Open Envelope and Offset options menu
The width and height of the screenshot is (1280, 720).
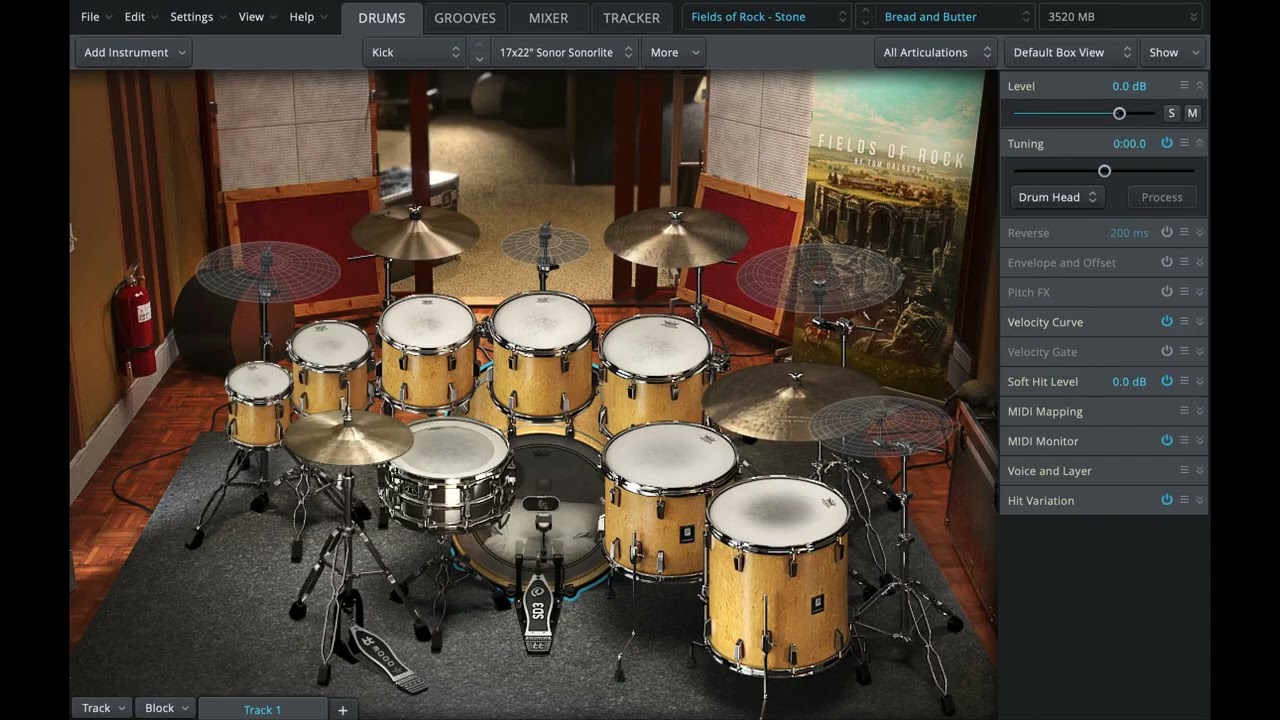[1184, 262]
